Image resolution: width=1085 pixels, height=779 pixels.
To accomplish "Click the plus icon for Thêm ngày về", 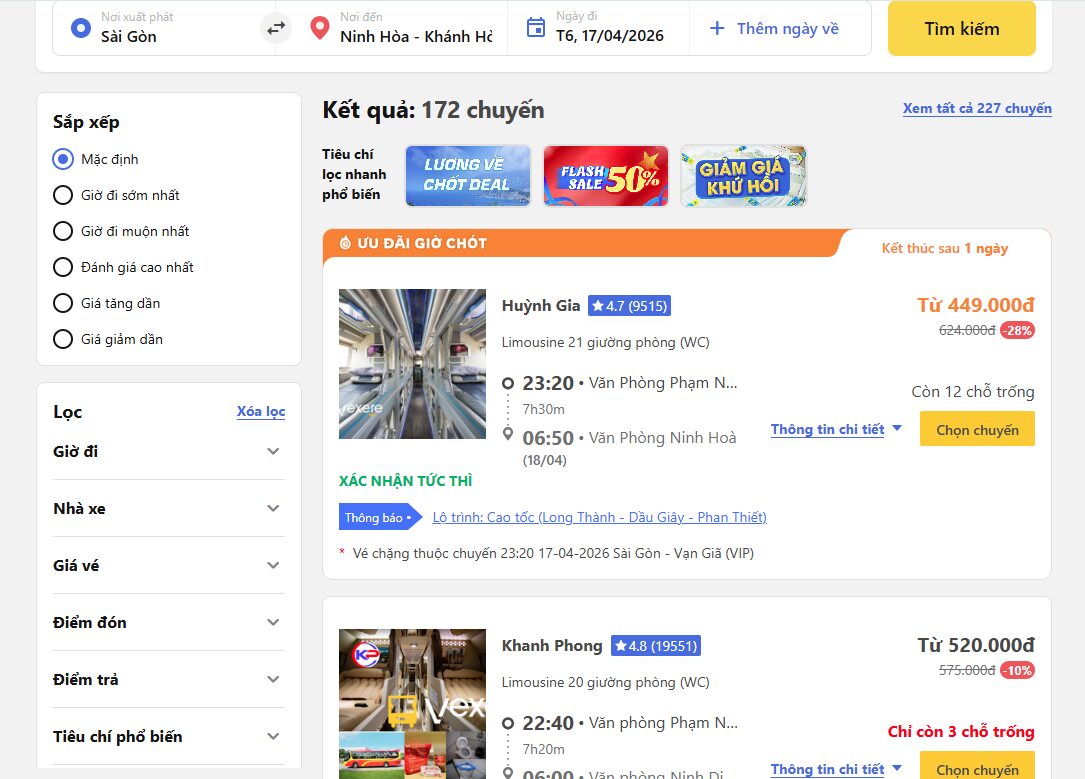I will 717,28.
